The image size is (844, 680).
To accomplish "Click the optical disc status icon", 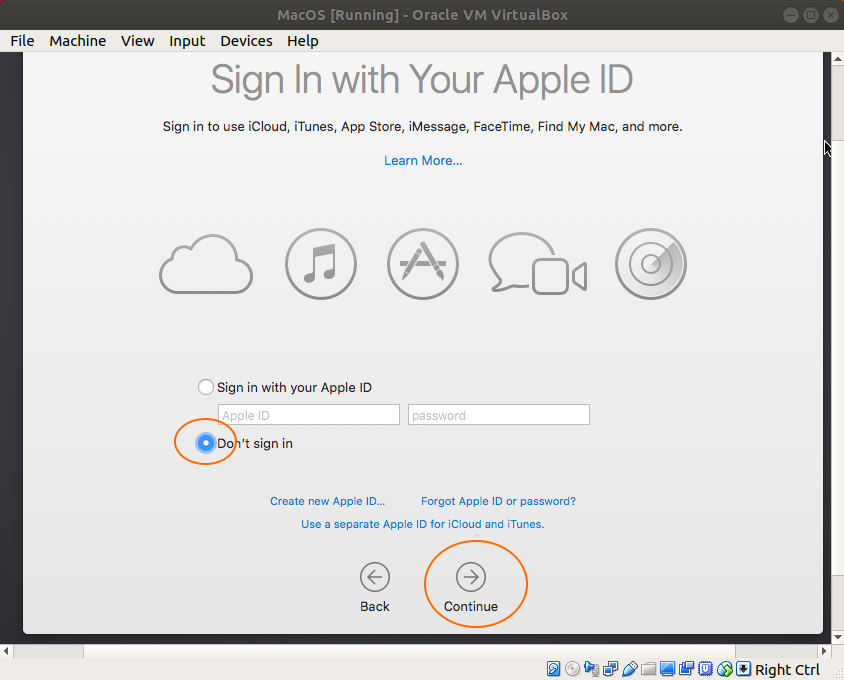I will [573, 669].
